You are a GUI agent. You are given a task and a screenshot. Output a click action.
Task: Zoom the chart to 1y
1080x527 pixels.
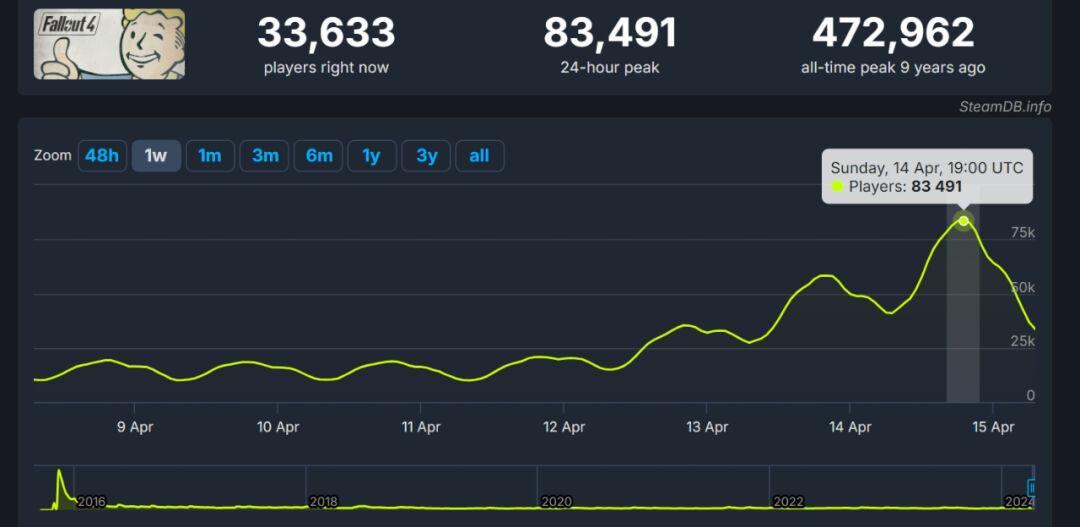pyautogui.click(x=371, y=156)
